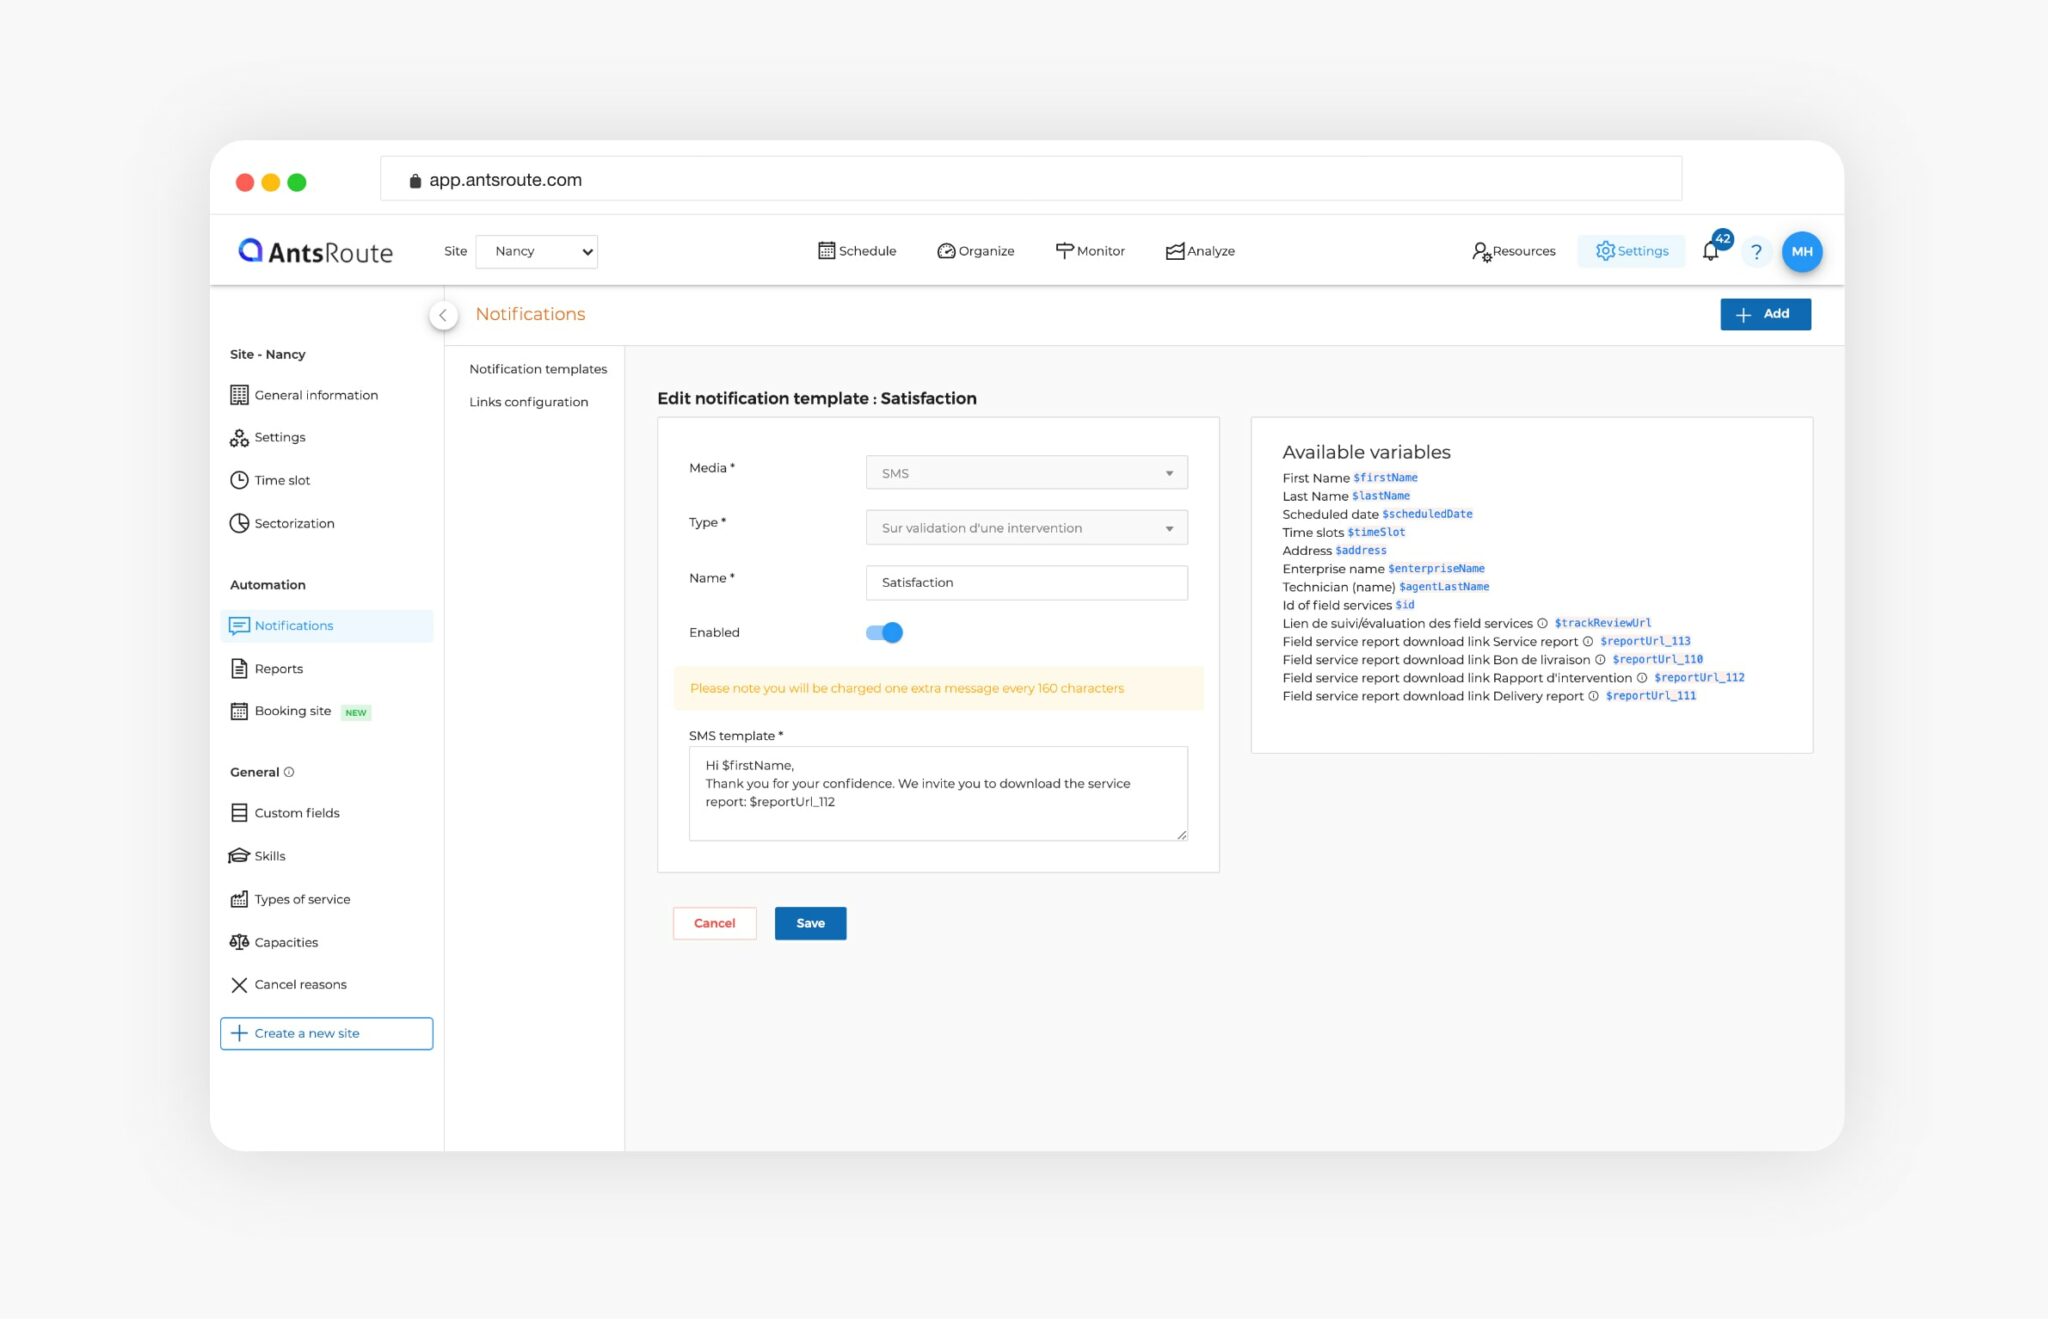The height and width of the screenshot is (1319, 2048).
Task: Open the Capacities settings
Action: point(285,941)
